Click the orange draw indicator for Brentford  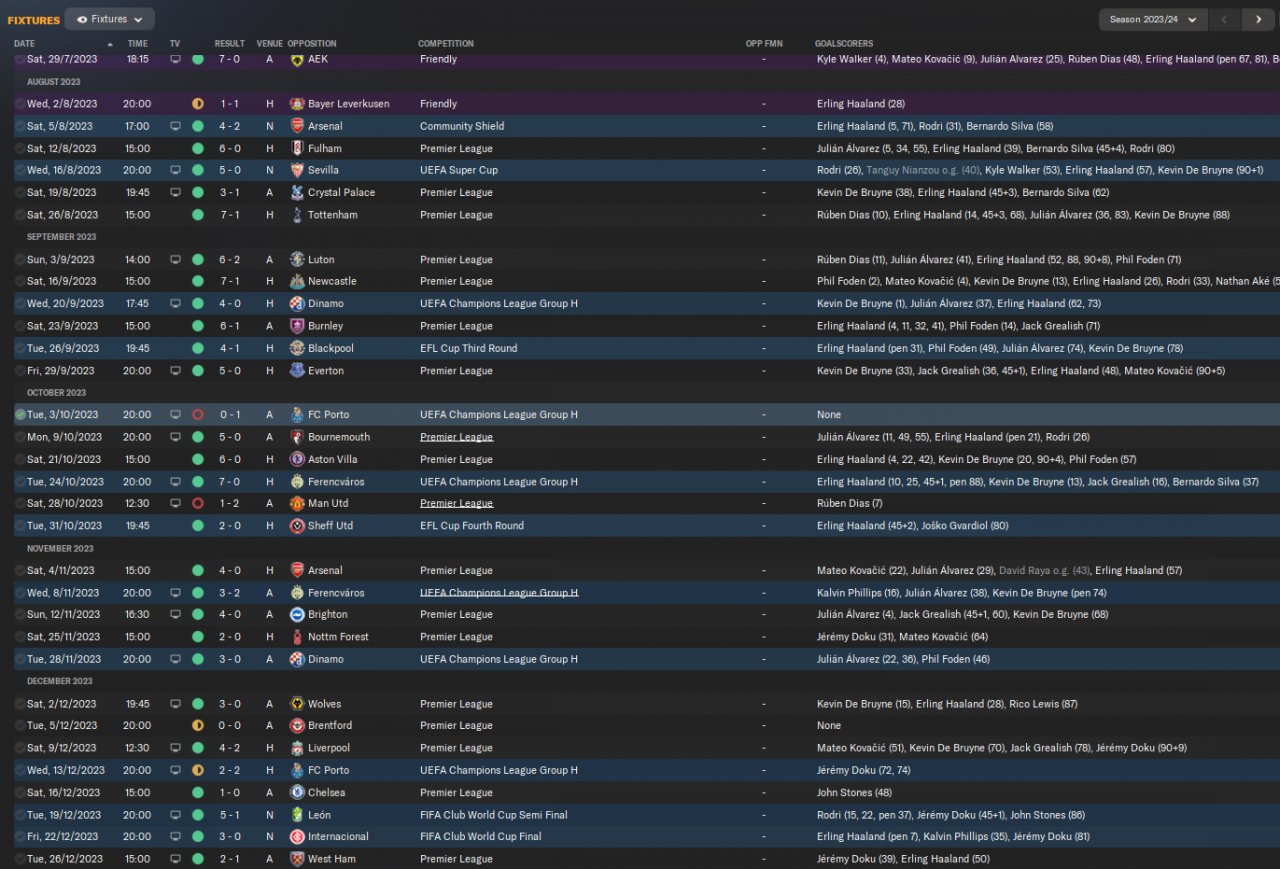pos(198,725)
